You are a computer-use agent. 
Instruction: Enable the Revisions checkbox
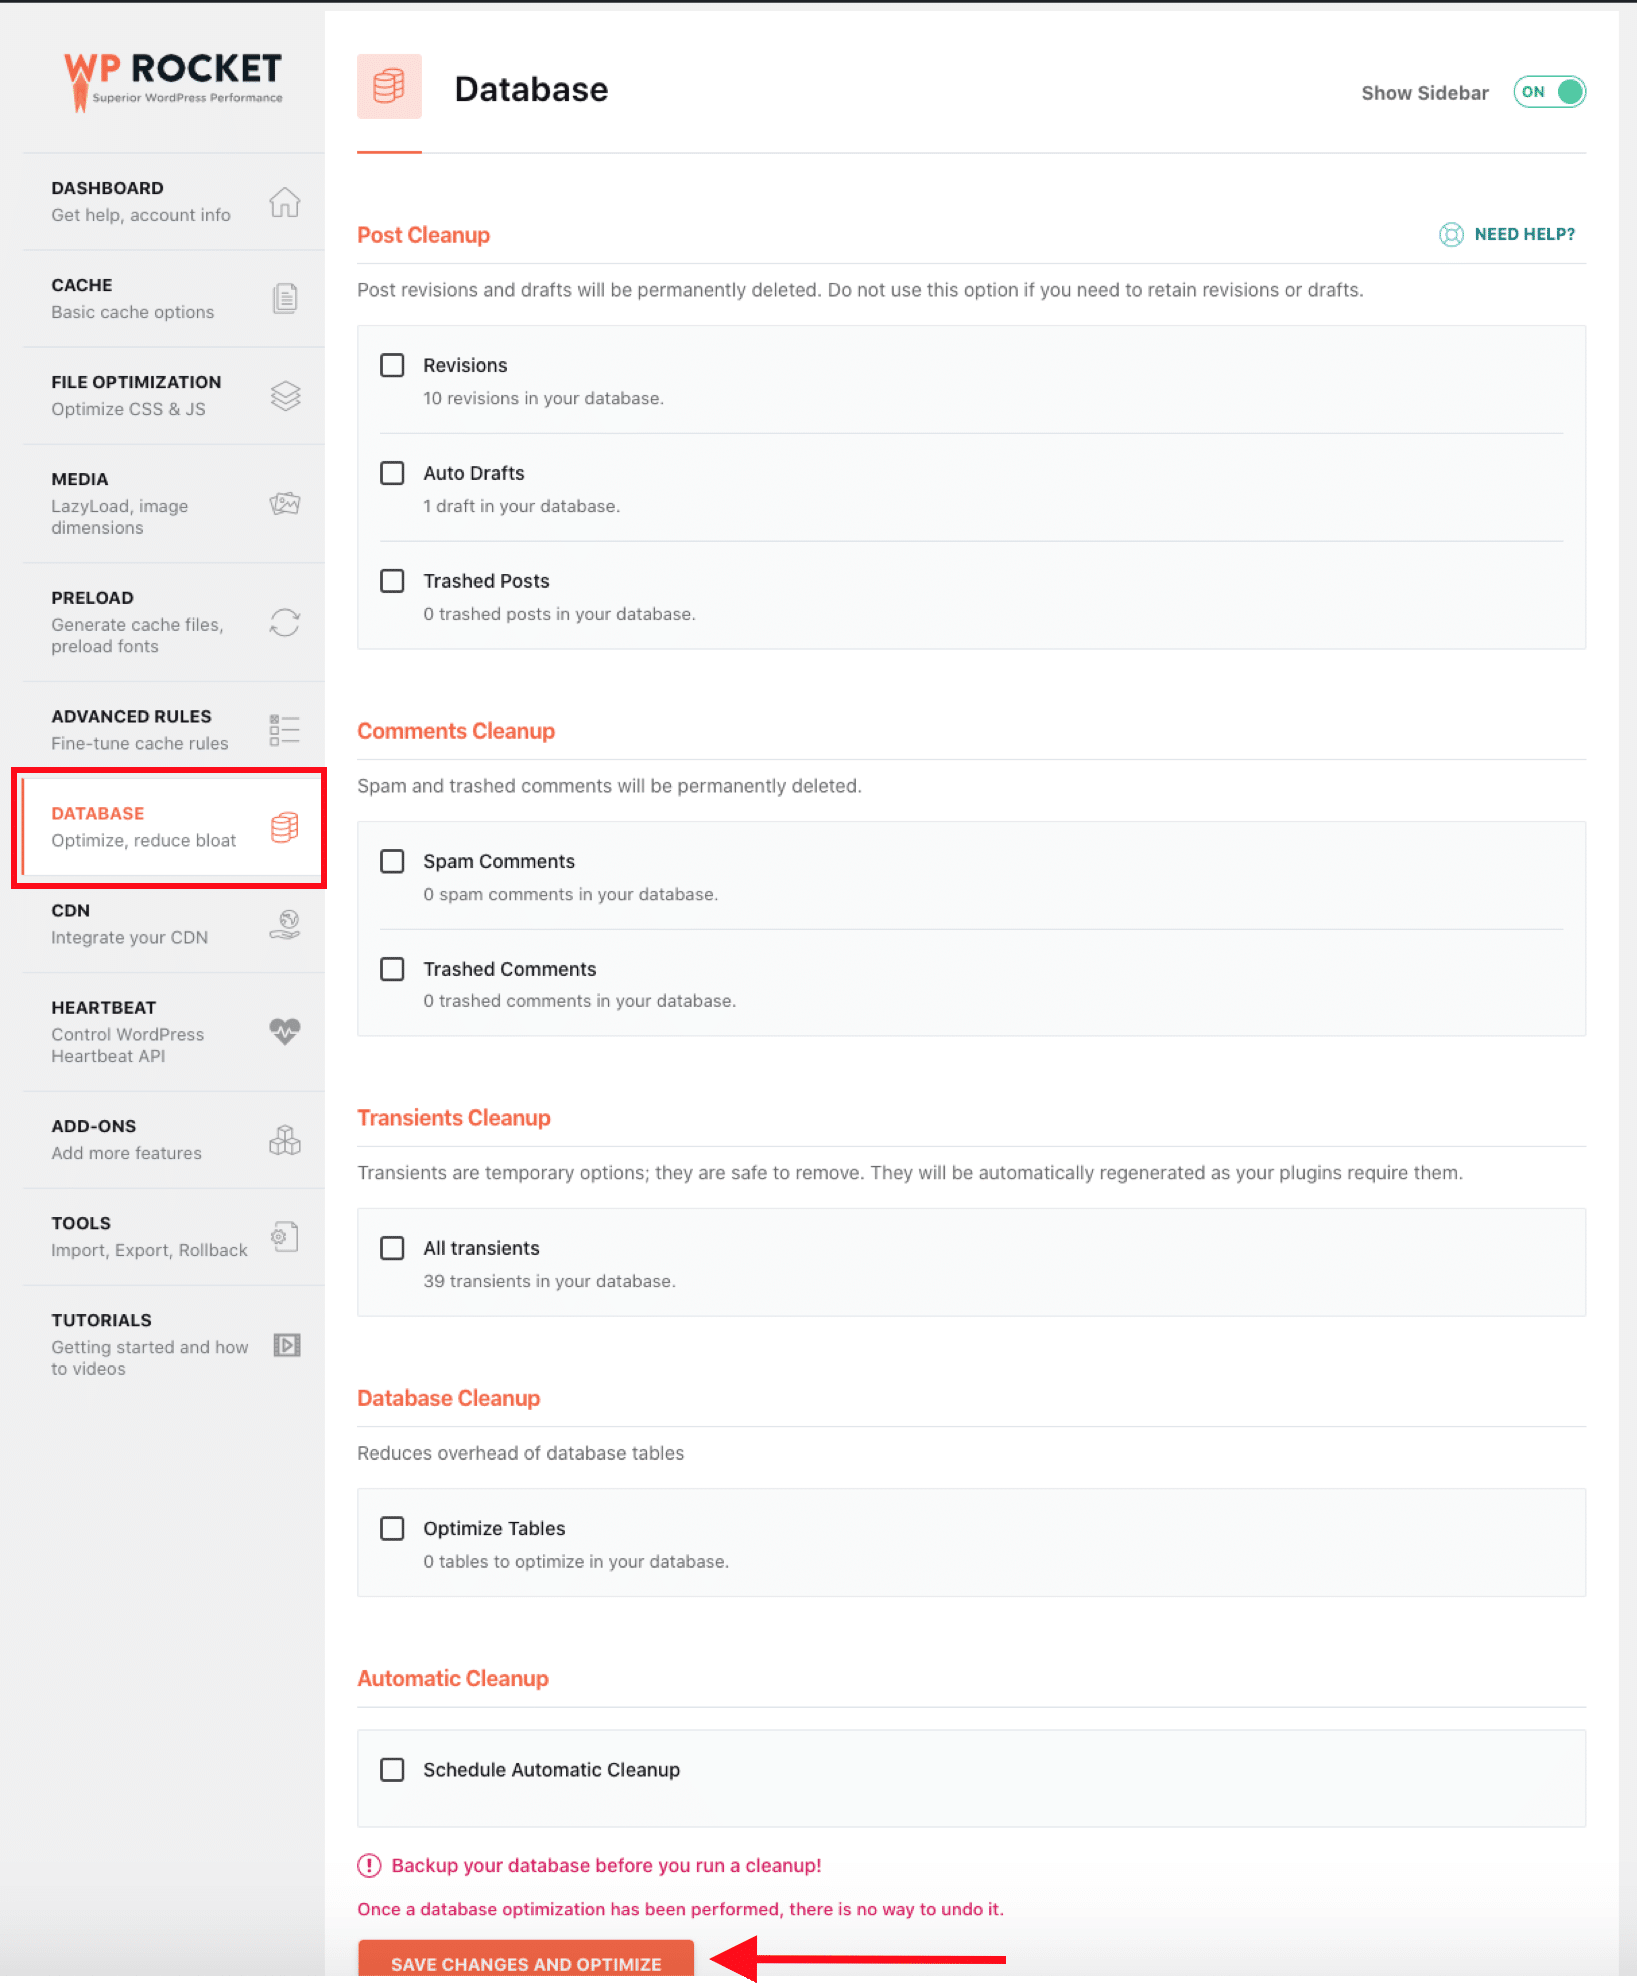(392, 365)
